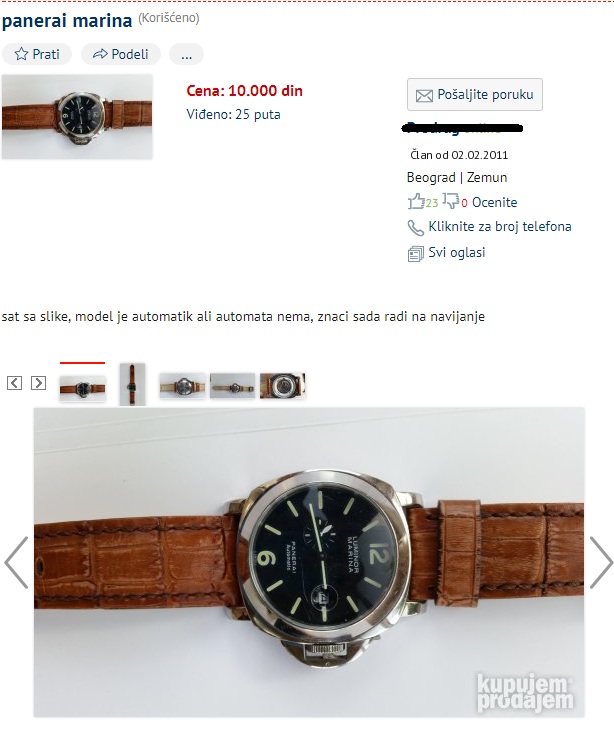This screenshot has height=736, width=614.
Task: Click the Svi oglasi document icon
Action: [x=415, y=254]
